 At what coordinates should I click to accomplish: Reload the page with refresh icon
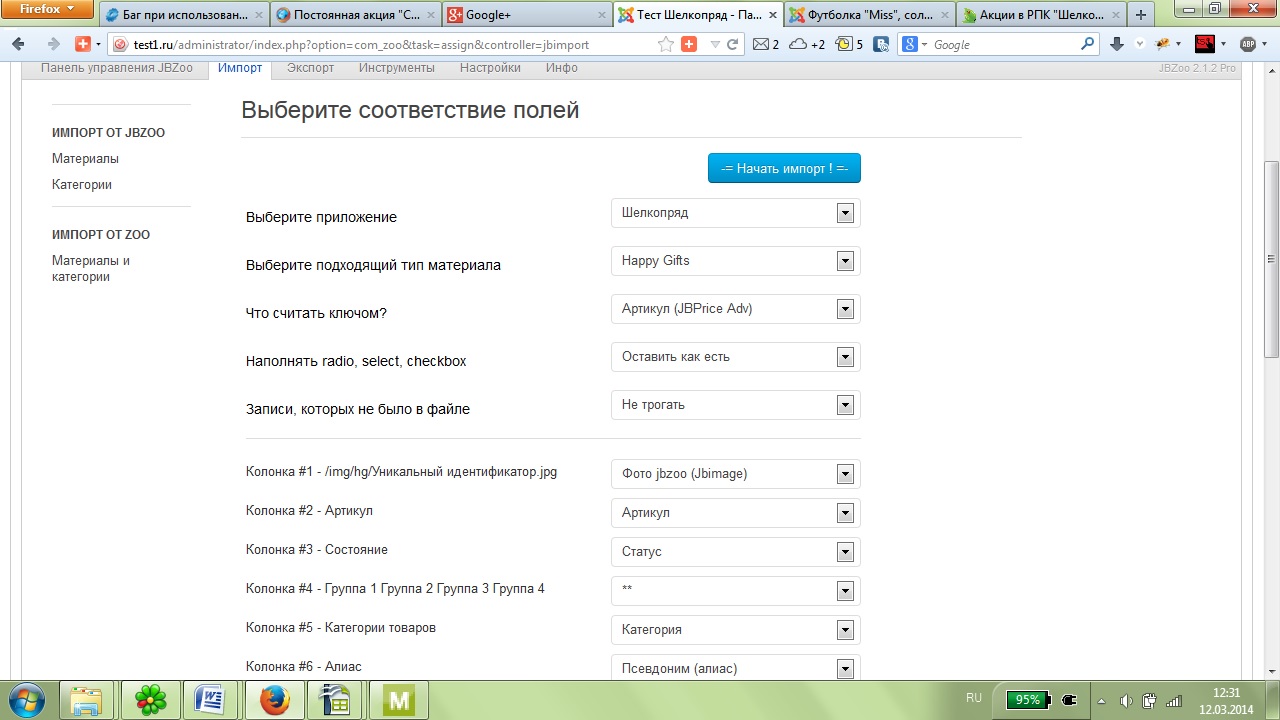click(x=733, y=44)
